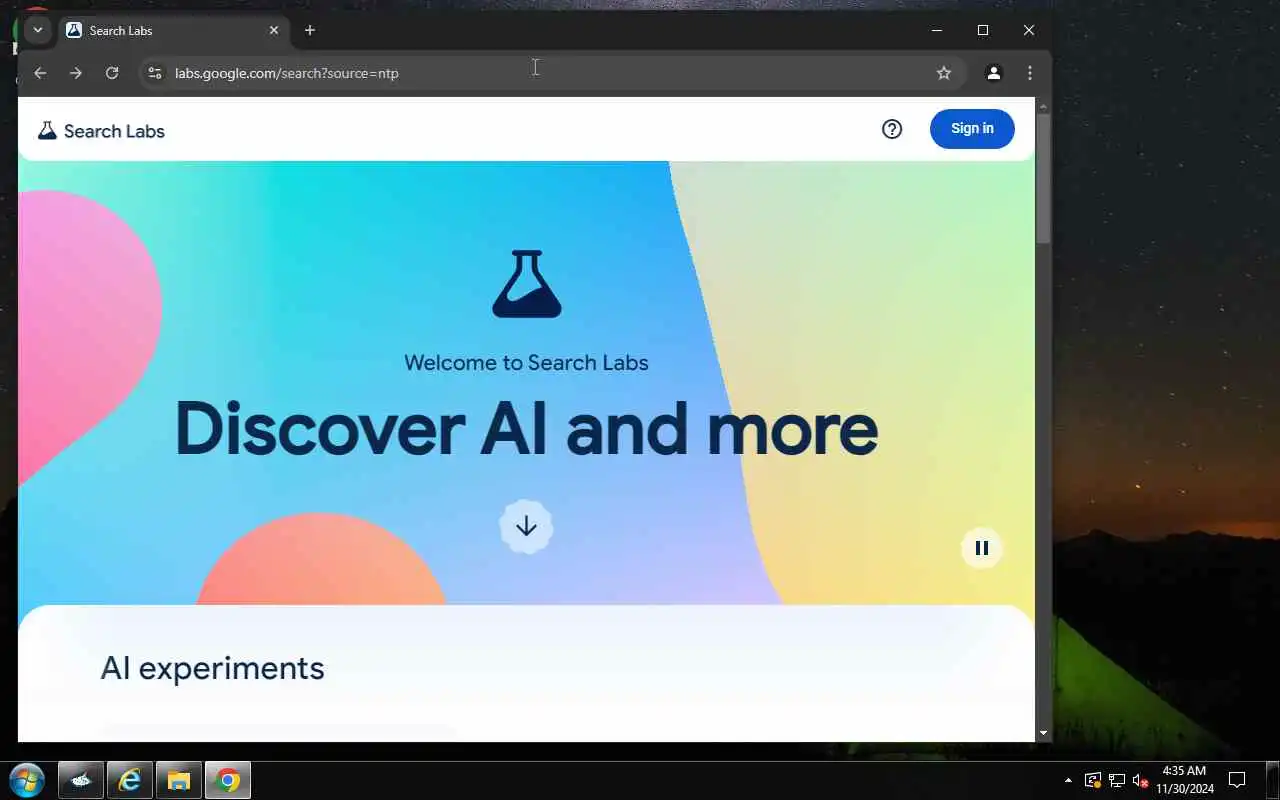Open the Chrome profile menu
Screen dimensions: 1280x800
[x=994, y=73]
